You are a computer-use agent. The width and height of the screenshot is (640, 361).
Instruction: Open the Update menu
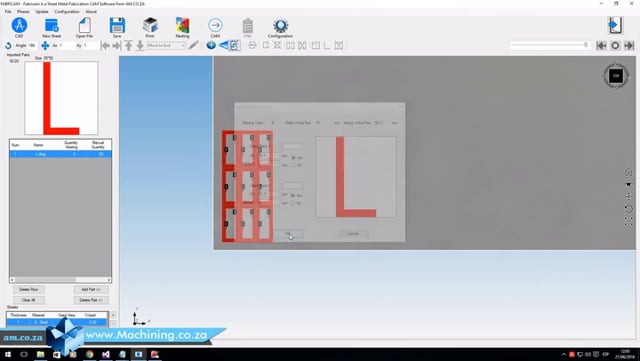[x=42, y=11]
